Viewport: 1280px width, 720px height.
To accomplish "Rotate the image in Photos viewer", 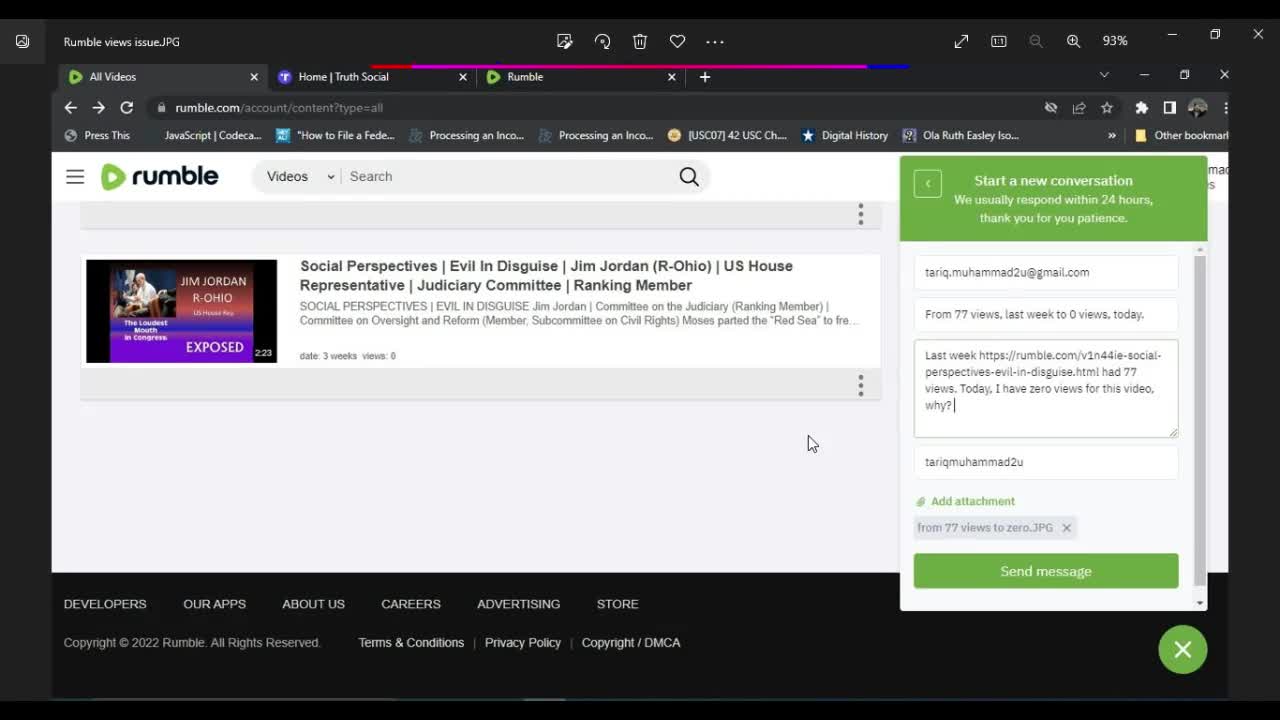I will click(602, 41).
